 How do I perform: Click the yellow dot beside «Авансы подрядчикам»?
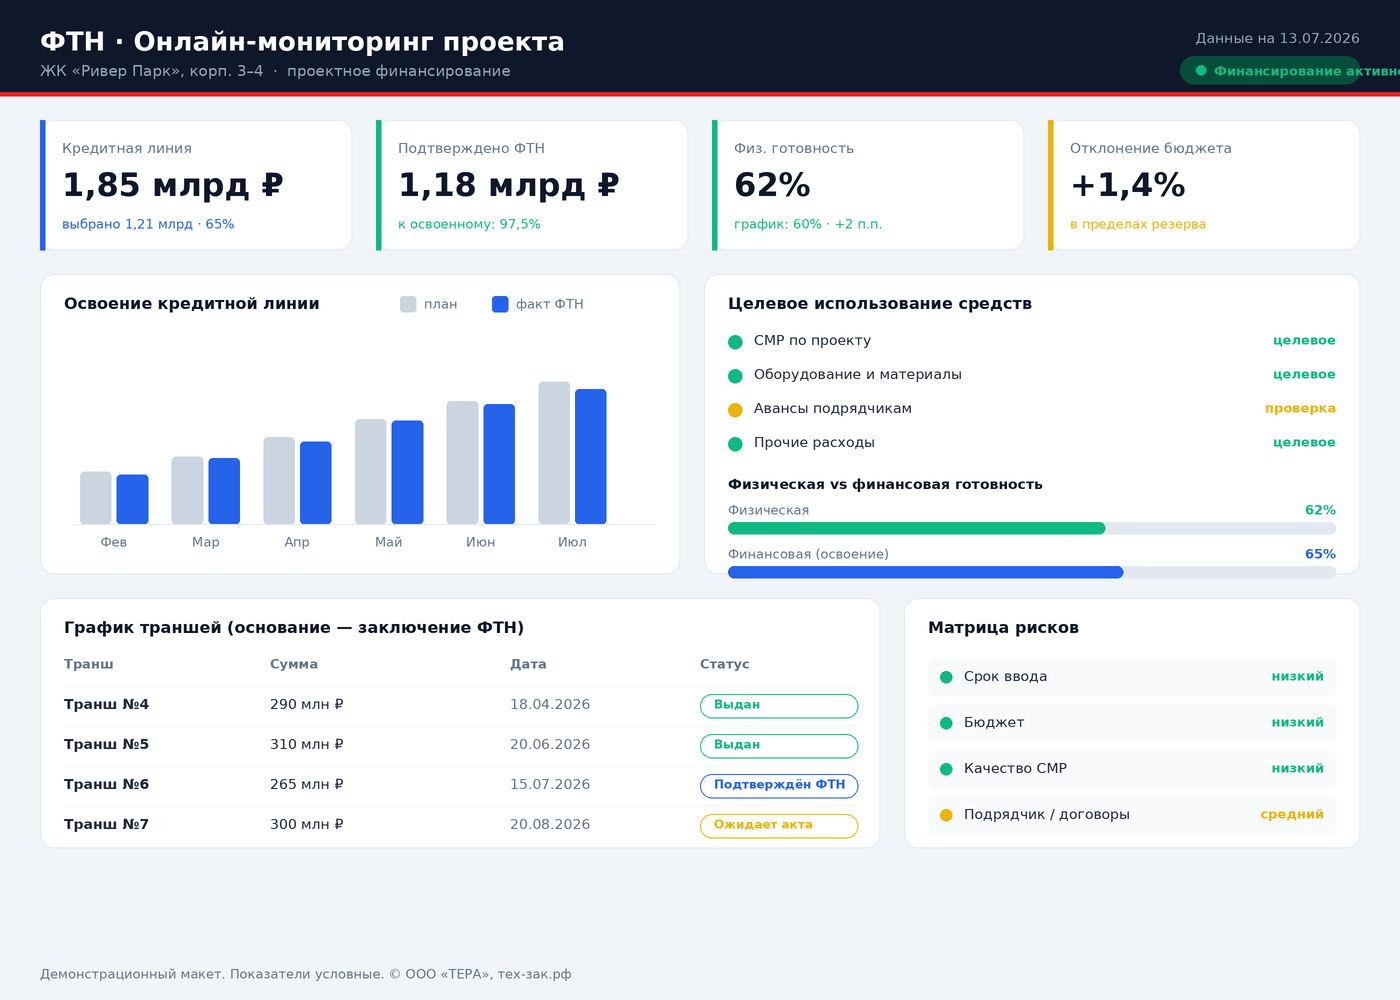pyautogui.click(x=735, y=410)
